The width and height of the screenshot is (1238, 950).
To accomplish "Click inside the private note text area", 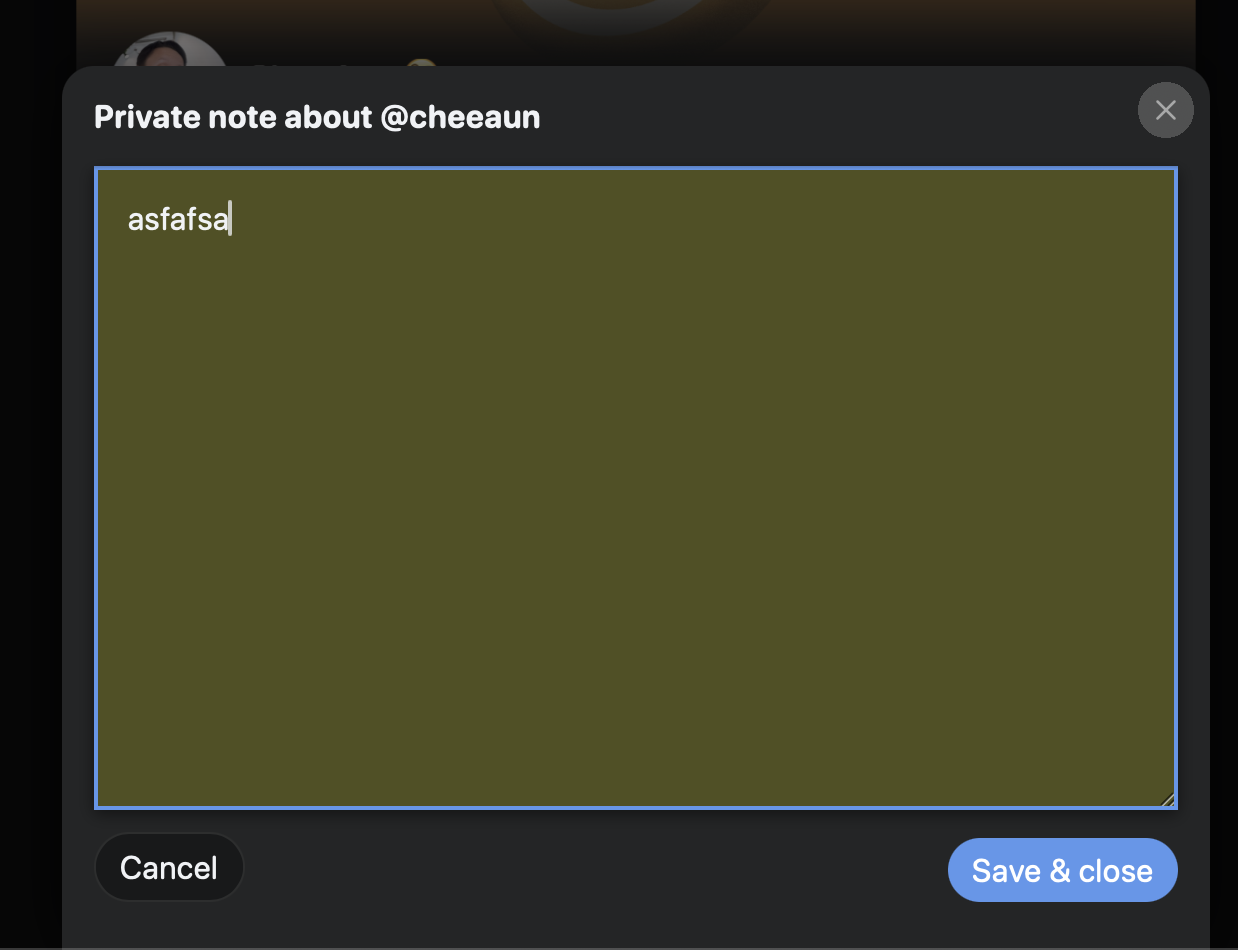I will 636,488.
